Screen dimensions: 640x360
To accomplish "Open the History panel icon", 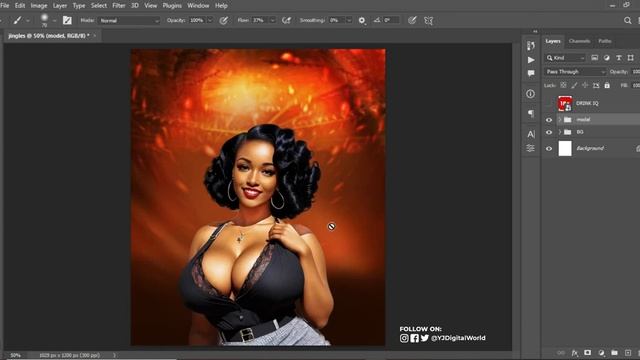I will [531, 46].
